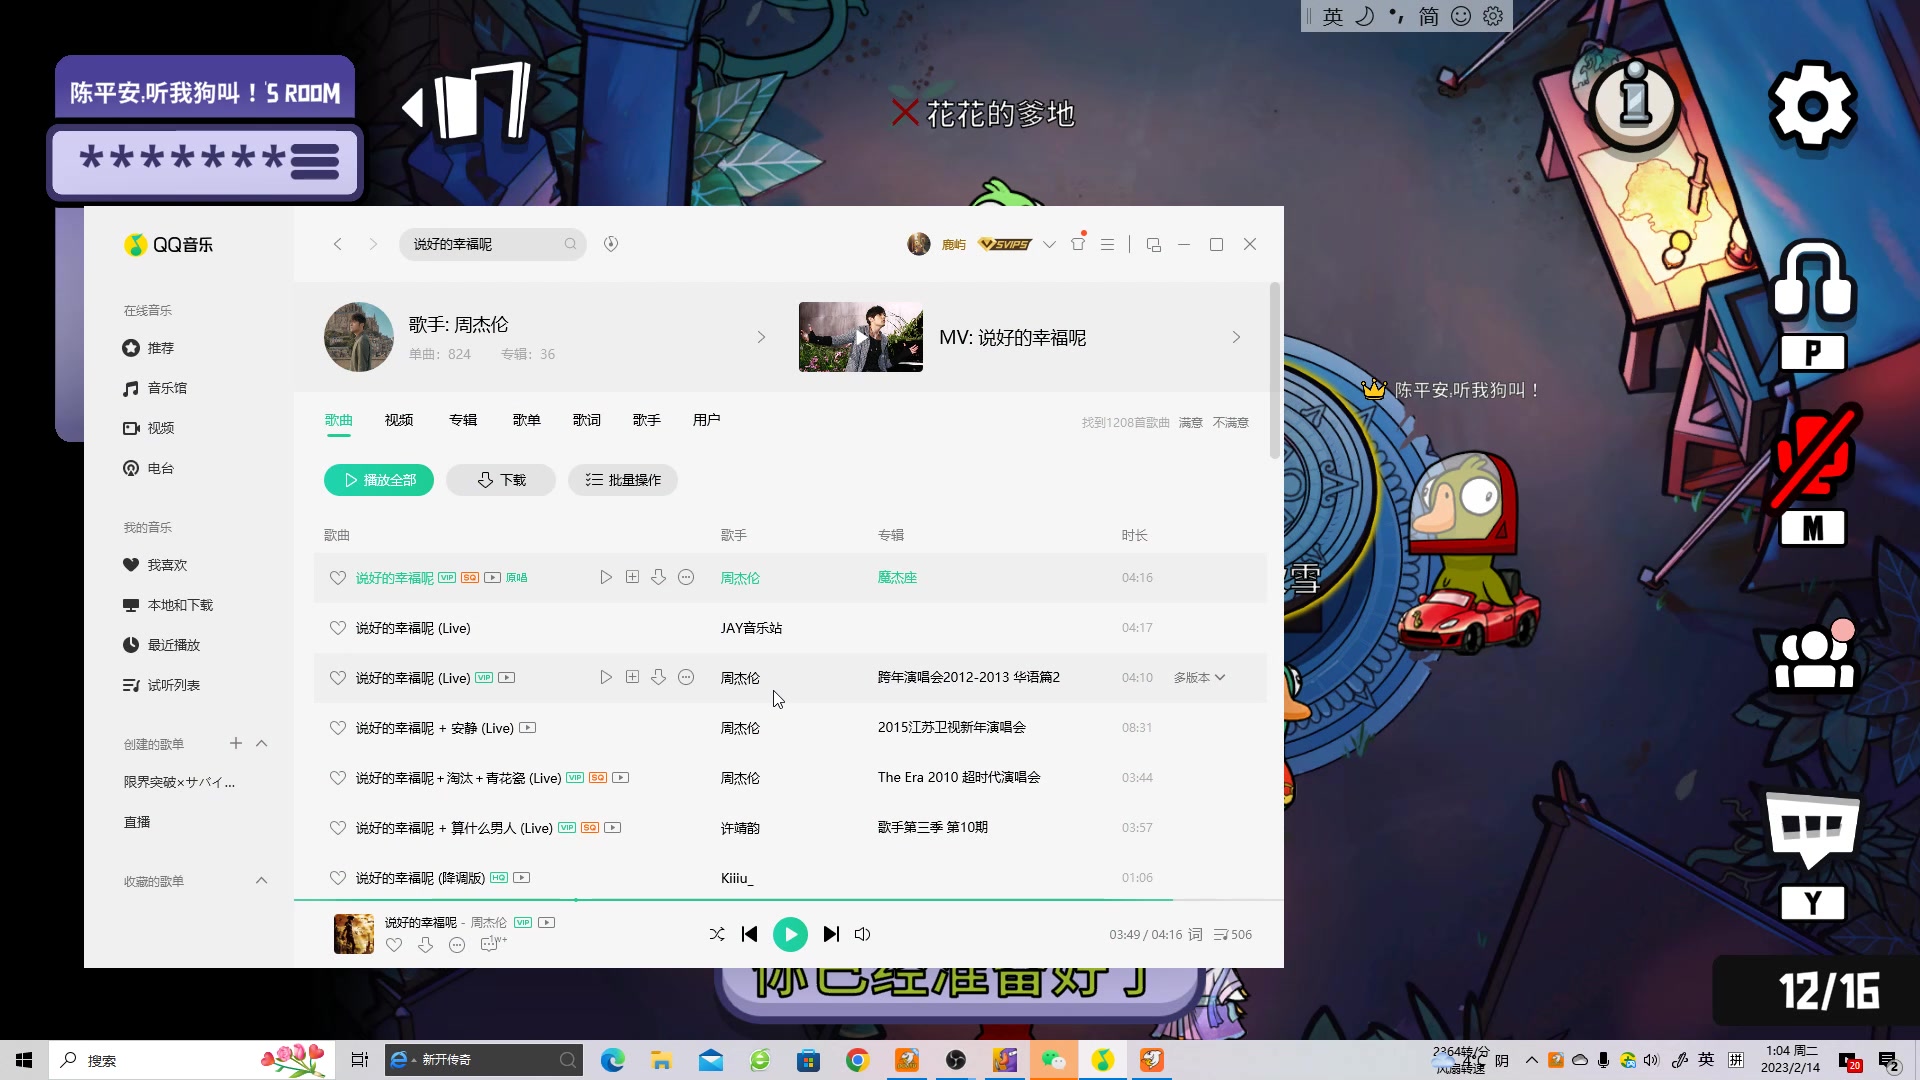Mark search results 满意
Viewport: 1920px width, 1080px height.
tap(1191, 423)
